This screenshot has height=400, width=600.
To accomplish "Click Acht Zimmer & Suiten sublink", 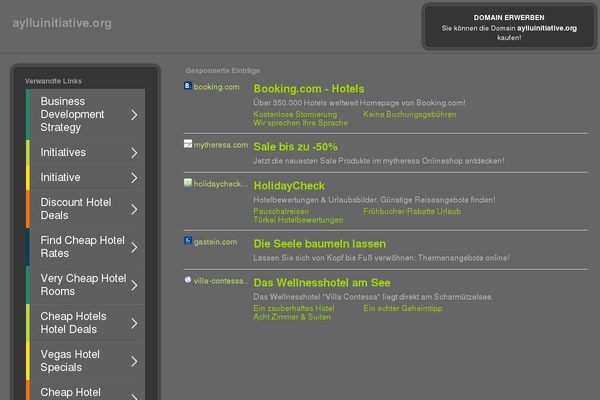I will [292, 317].
